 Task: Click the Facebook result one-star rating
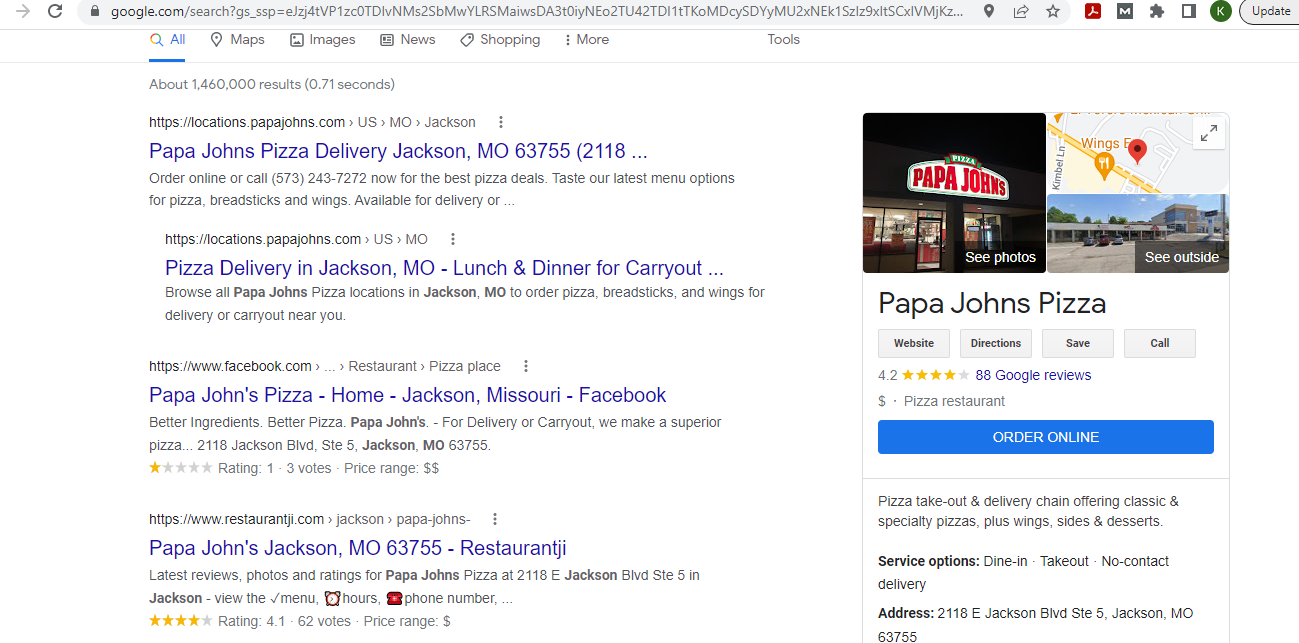click(181, 468)
